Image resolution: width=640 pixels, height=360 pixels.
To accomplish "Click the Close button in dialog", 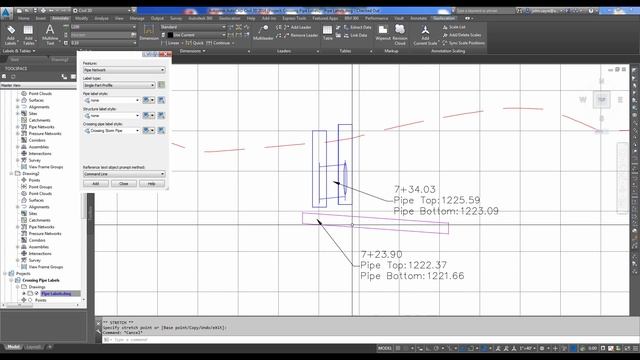I will 124,184.
